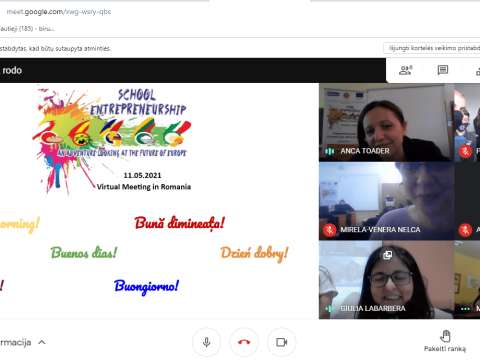Turn off the camera button

coord(282,342)
